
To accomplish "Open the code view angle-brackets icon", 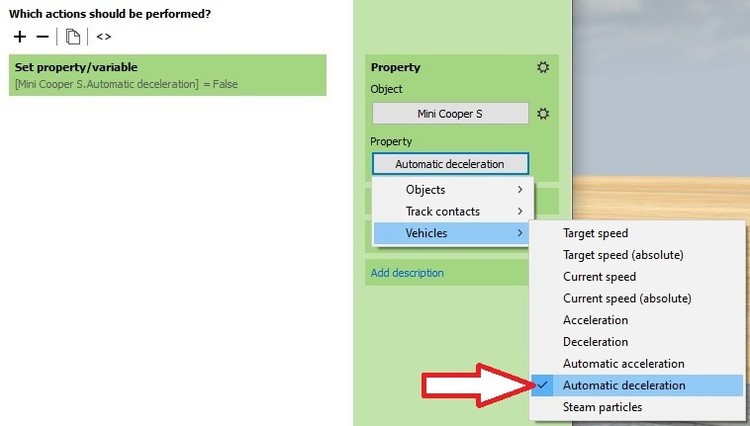I will [x=104, y=37].
